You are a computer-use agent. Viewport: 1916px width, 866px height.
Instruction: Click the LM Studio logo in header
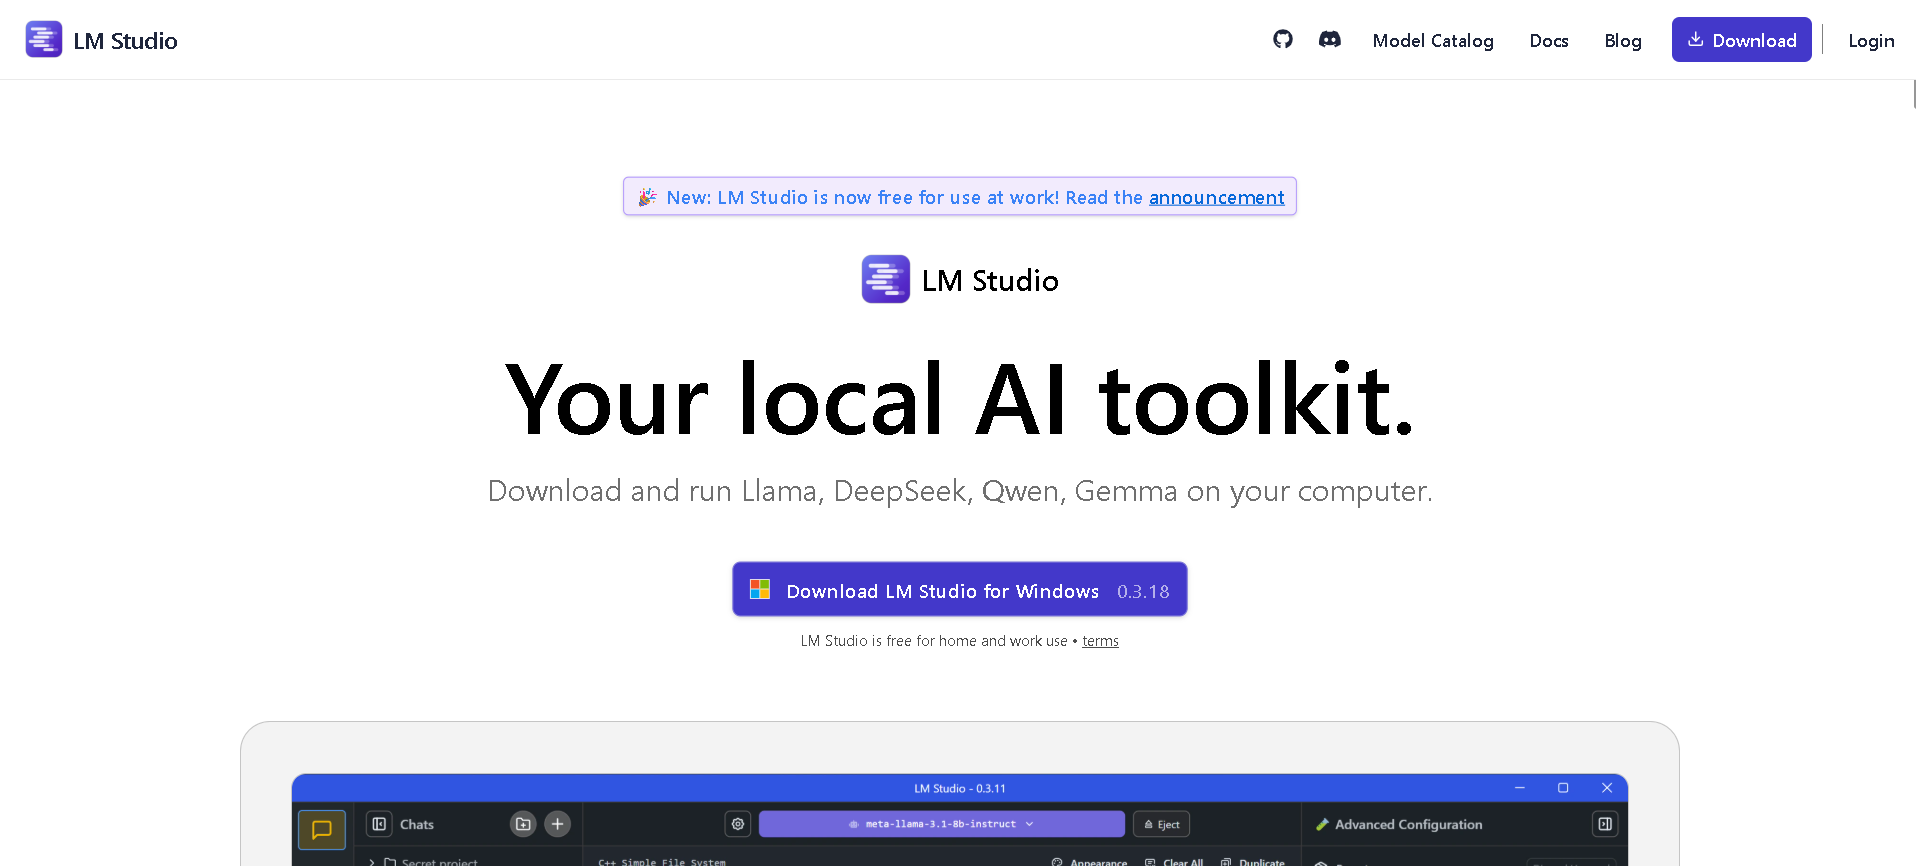[101, 40]
